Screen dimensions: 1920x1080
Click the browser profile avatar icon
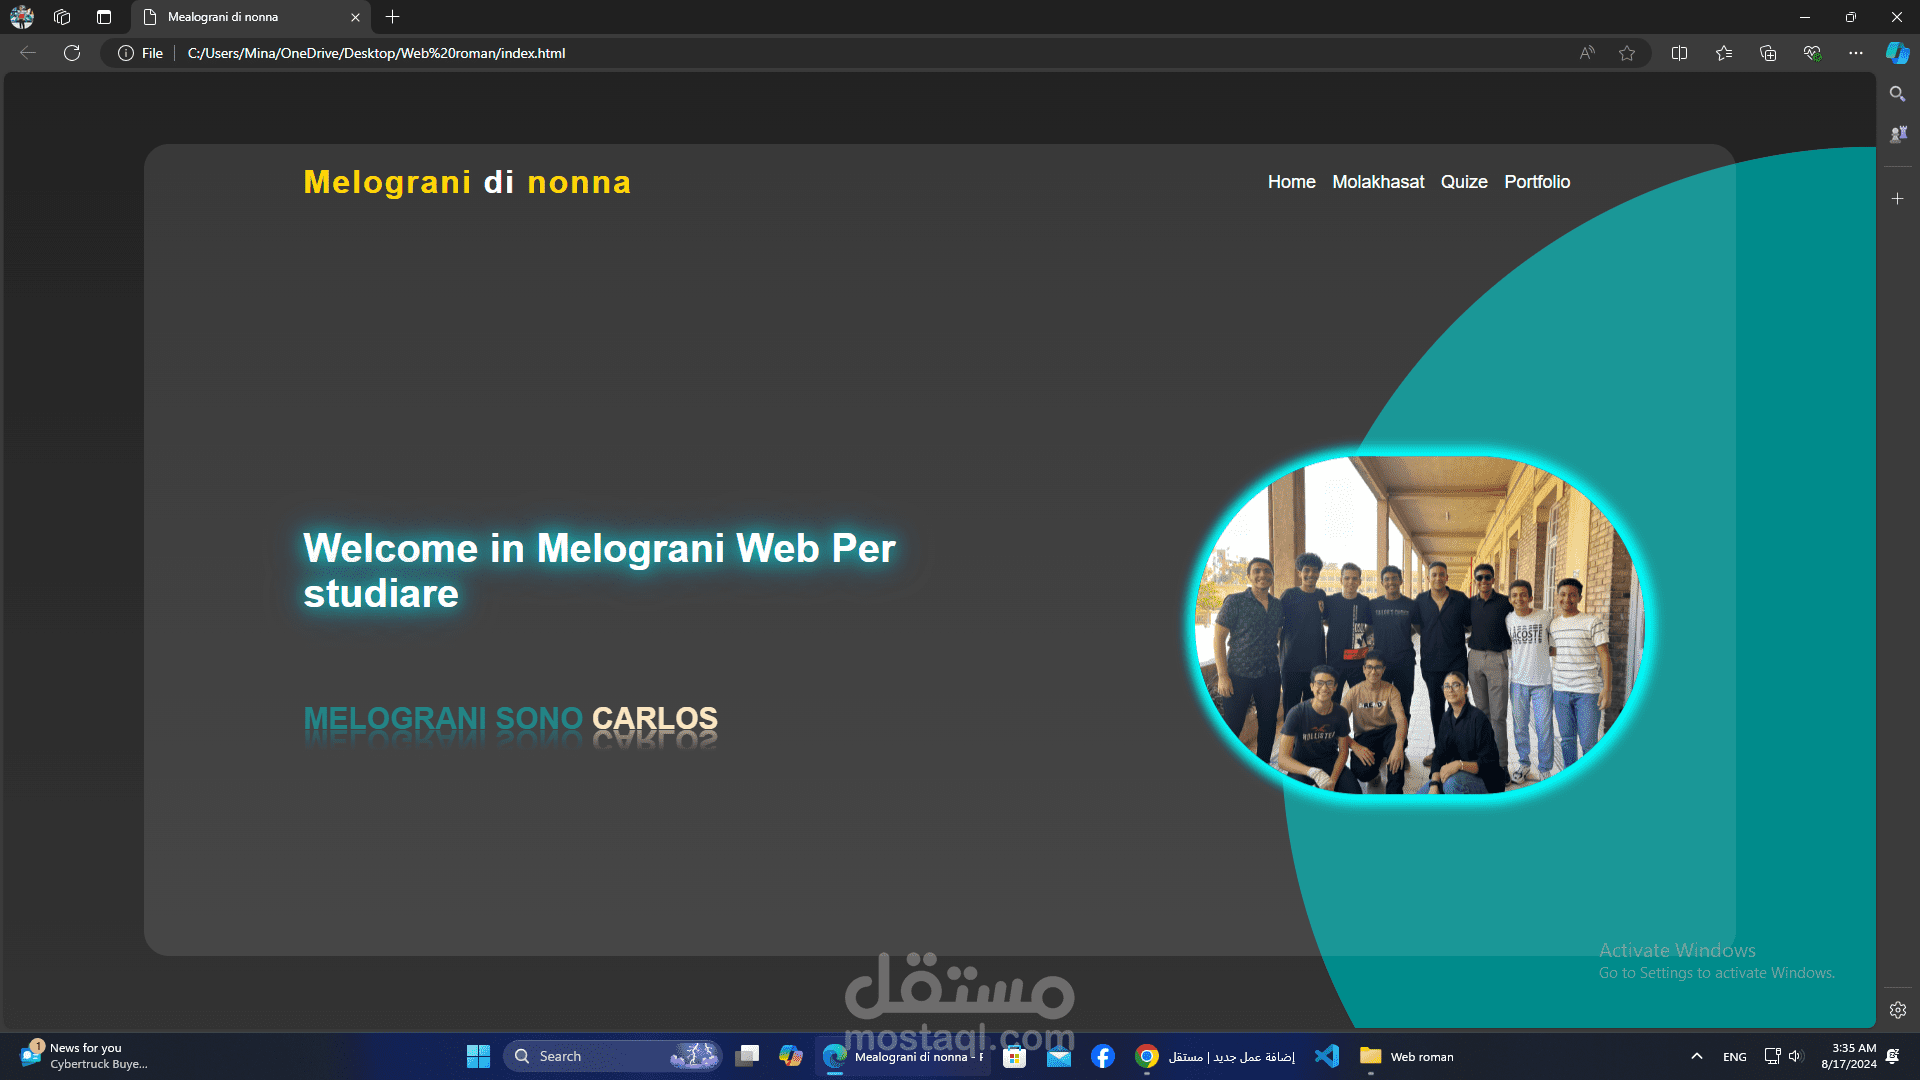[x=22, y=17]
